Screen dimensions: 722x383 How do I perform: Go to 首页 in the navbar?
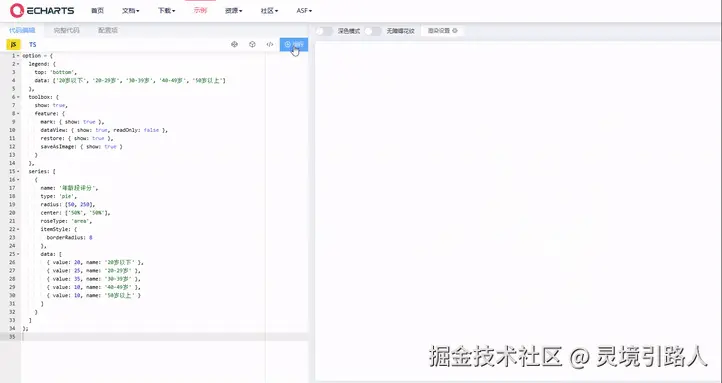pos(97,11)
